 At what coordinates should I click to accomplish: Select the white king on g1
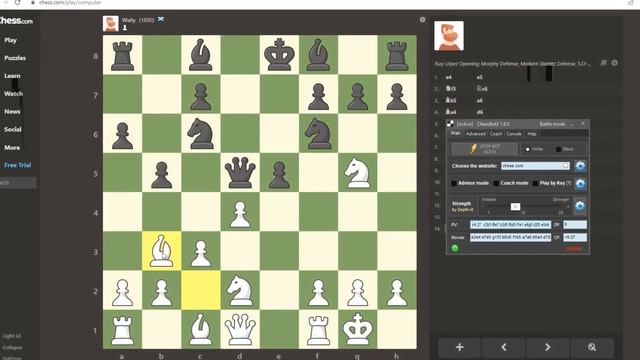[x=358, y=329]
